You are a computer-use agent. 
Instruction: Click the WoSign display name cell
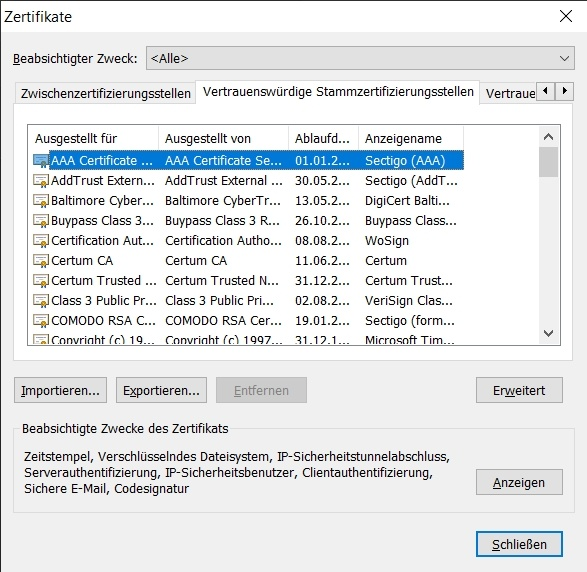click(x=387, y=241)
